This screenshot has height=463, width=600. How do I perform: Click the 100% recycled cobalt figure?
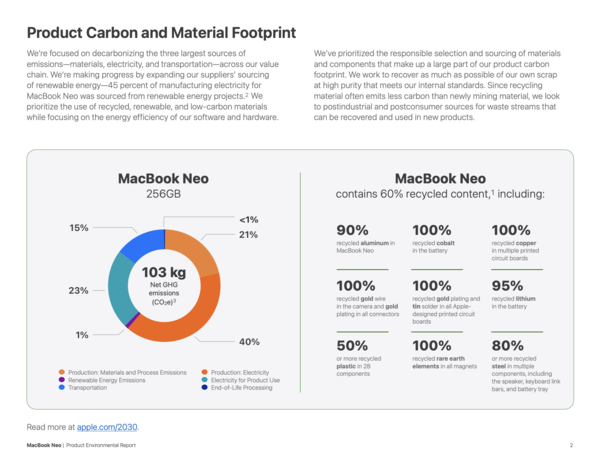(x=432, y=230)
